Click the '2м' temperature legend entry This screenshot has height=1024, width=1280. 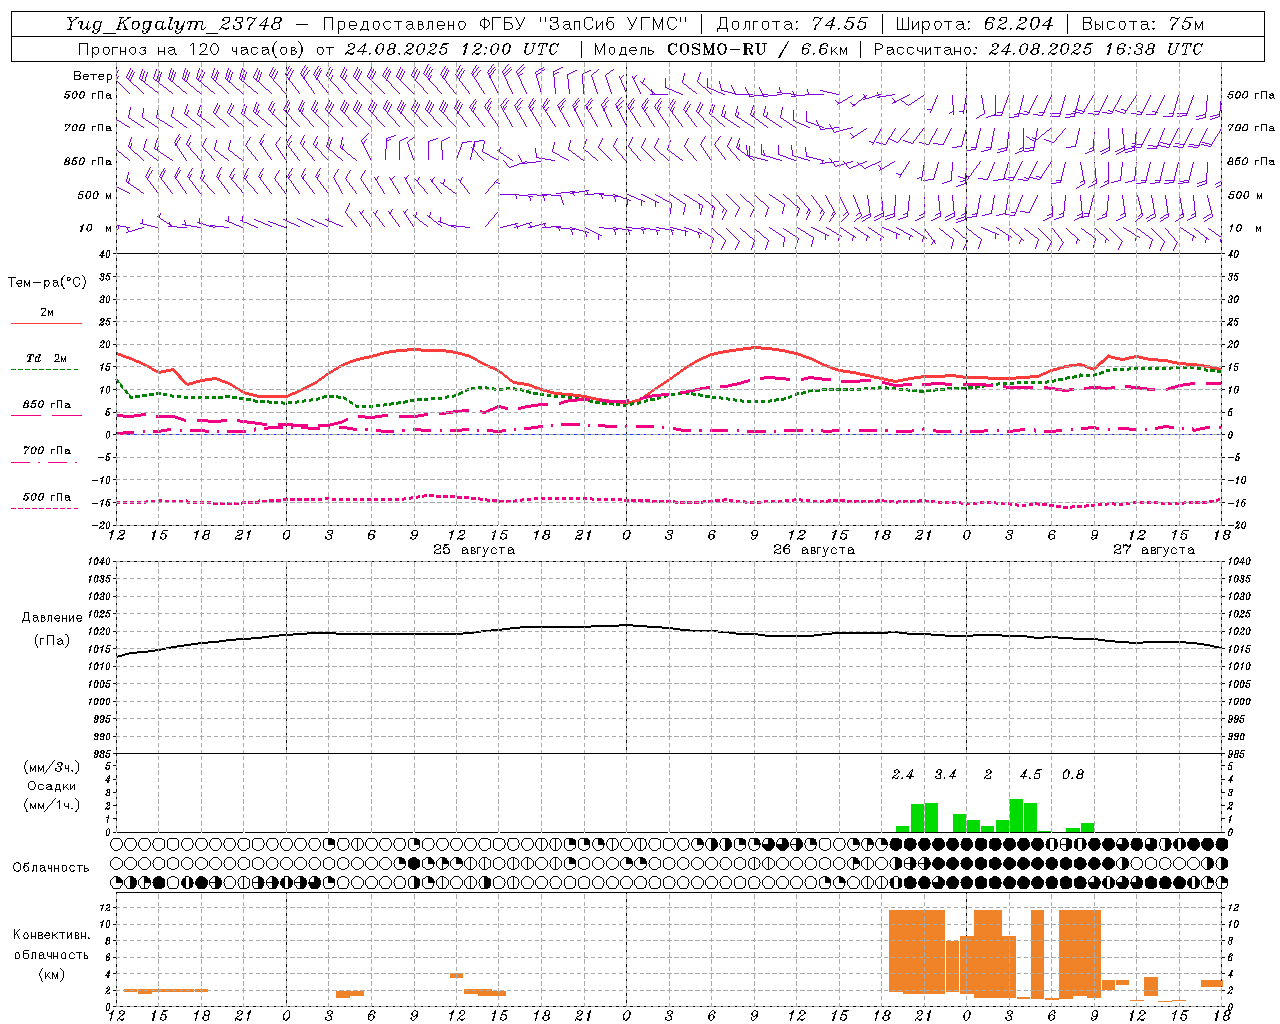pos(47,313)
